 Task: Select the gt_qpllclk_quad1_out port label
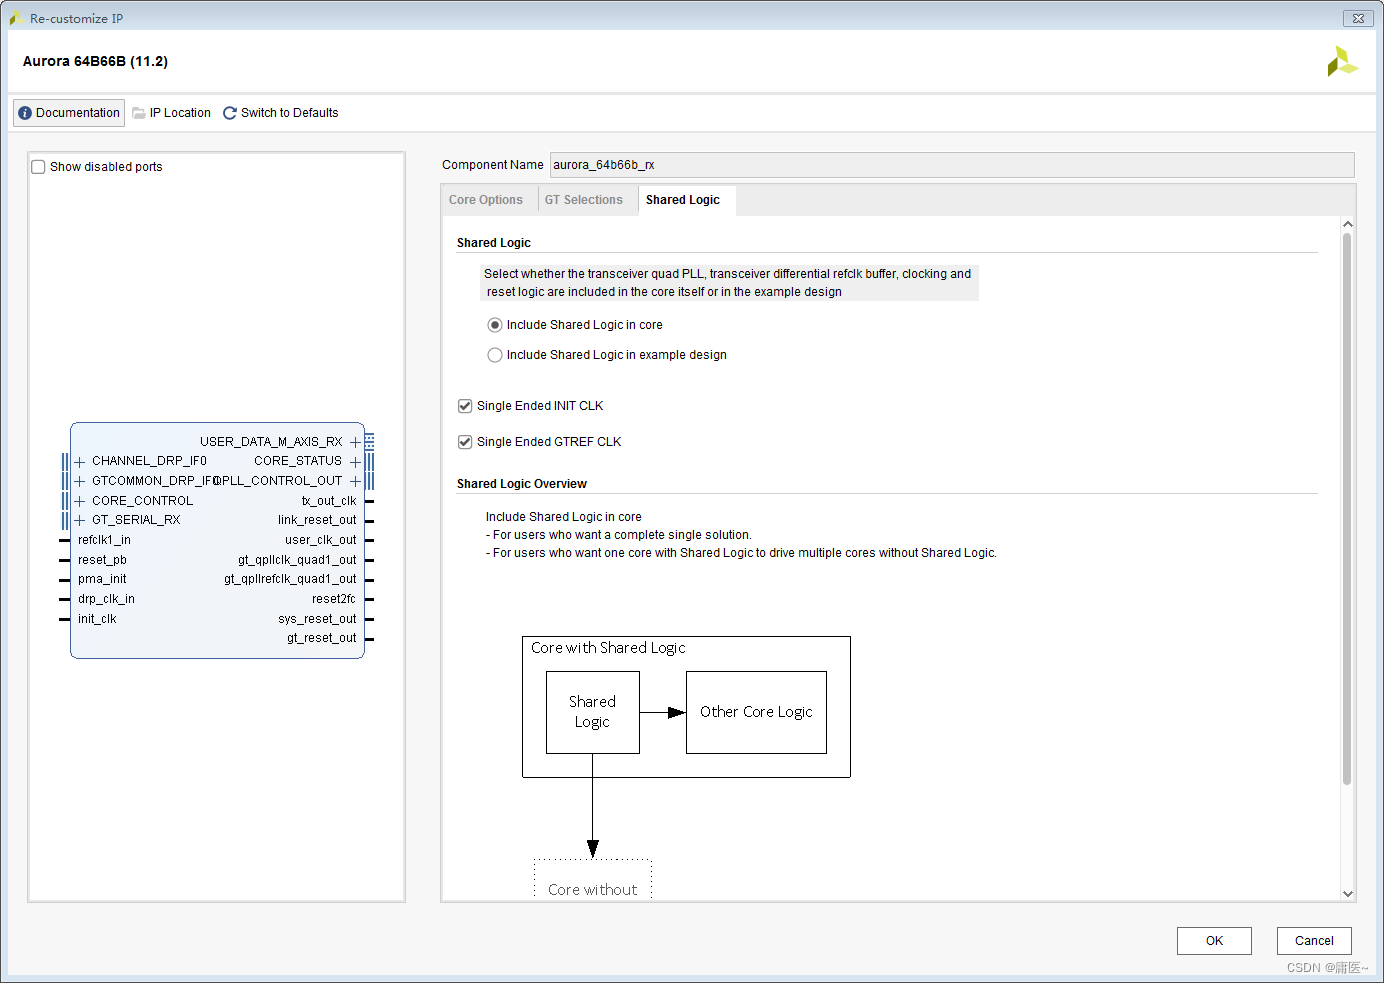point(297,560)
